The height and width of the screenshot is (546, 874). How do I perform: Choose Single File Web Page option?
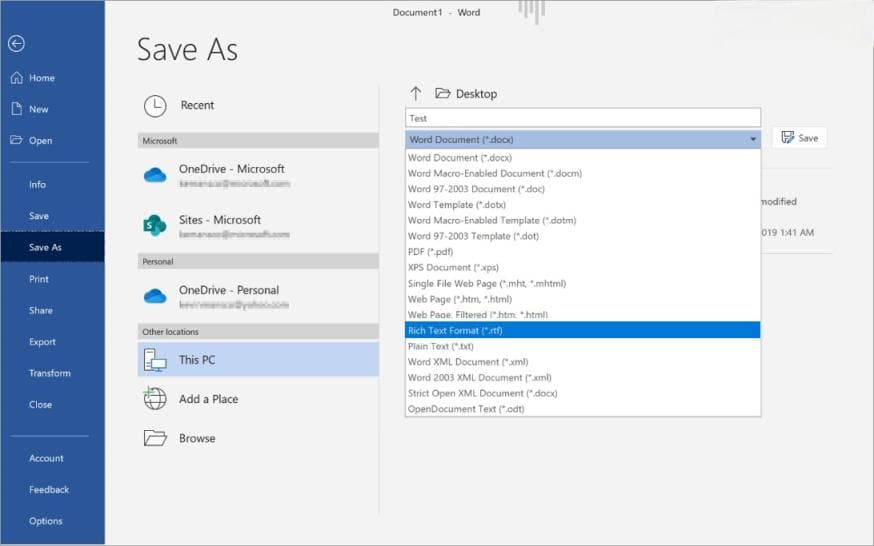click(583, 283)
